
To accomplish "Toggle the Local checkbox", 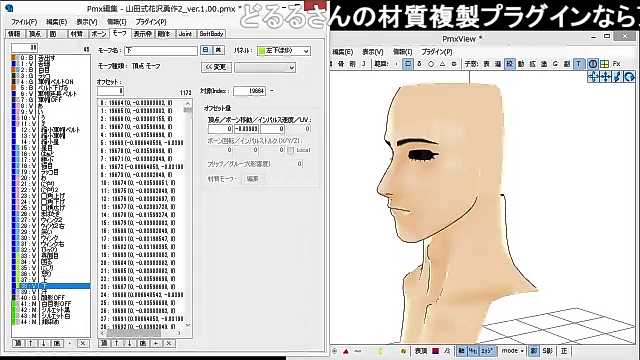I will [x=291, y=150].
